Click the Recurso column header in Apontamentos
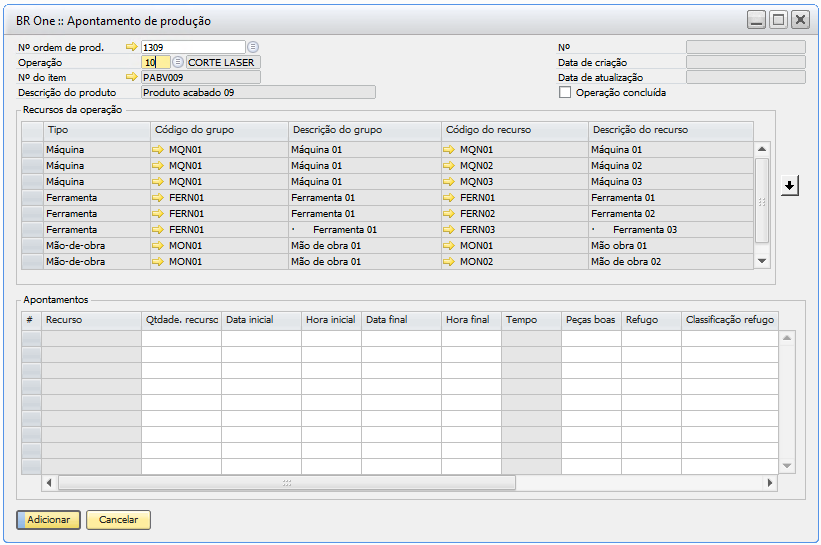 pos(92,320)
